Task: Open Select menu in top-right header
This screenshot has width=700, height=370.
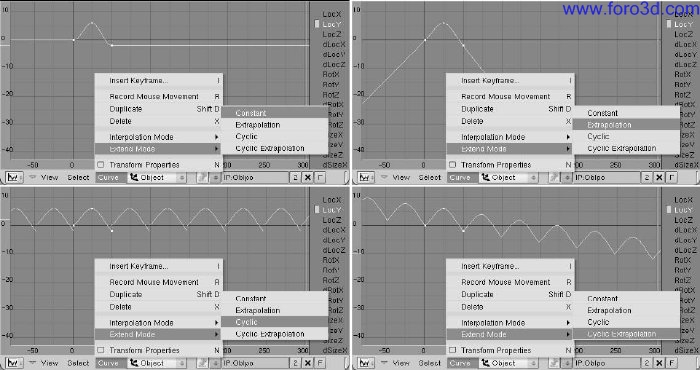Action: click(x=430, y=178)
